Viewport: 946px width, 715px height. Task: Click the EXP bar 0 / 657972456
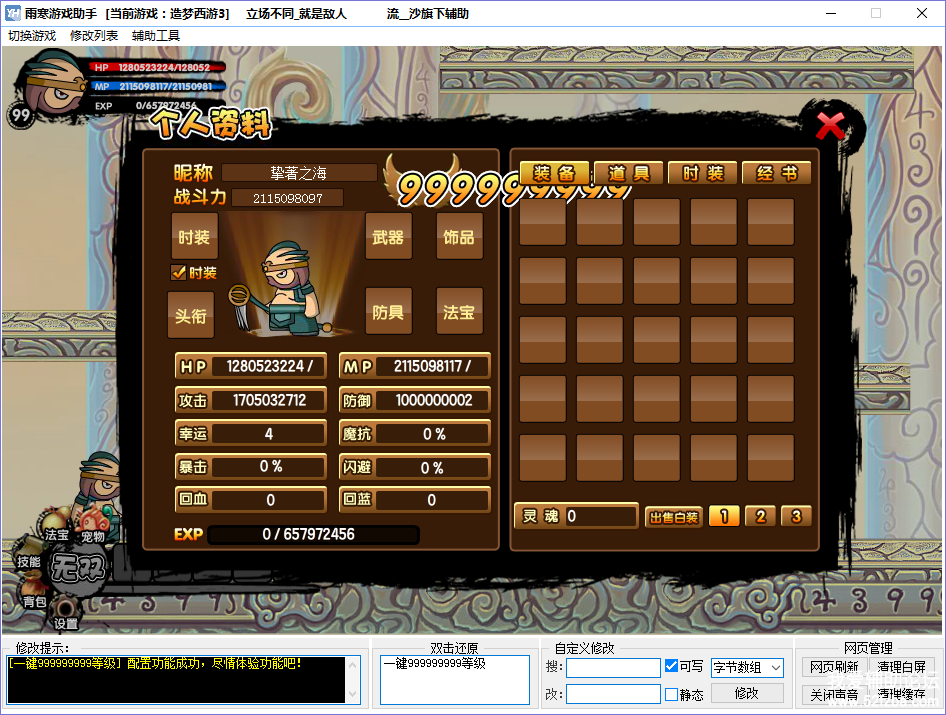(x=313, y=534)
